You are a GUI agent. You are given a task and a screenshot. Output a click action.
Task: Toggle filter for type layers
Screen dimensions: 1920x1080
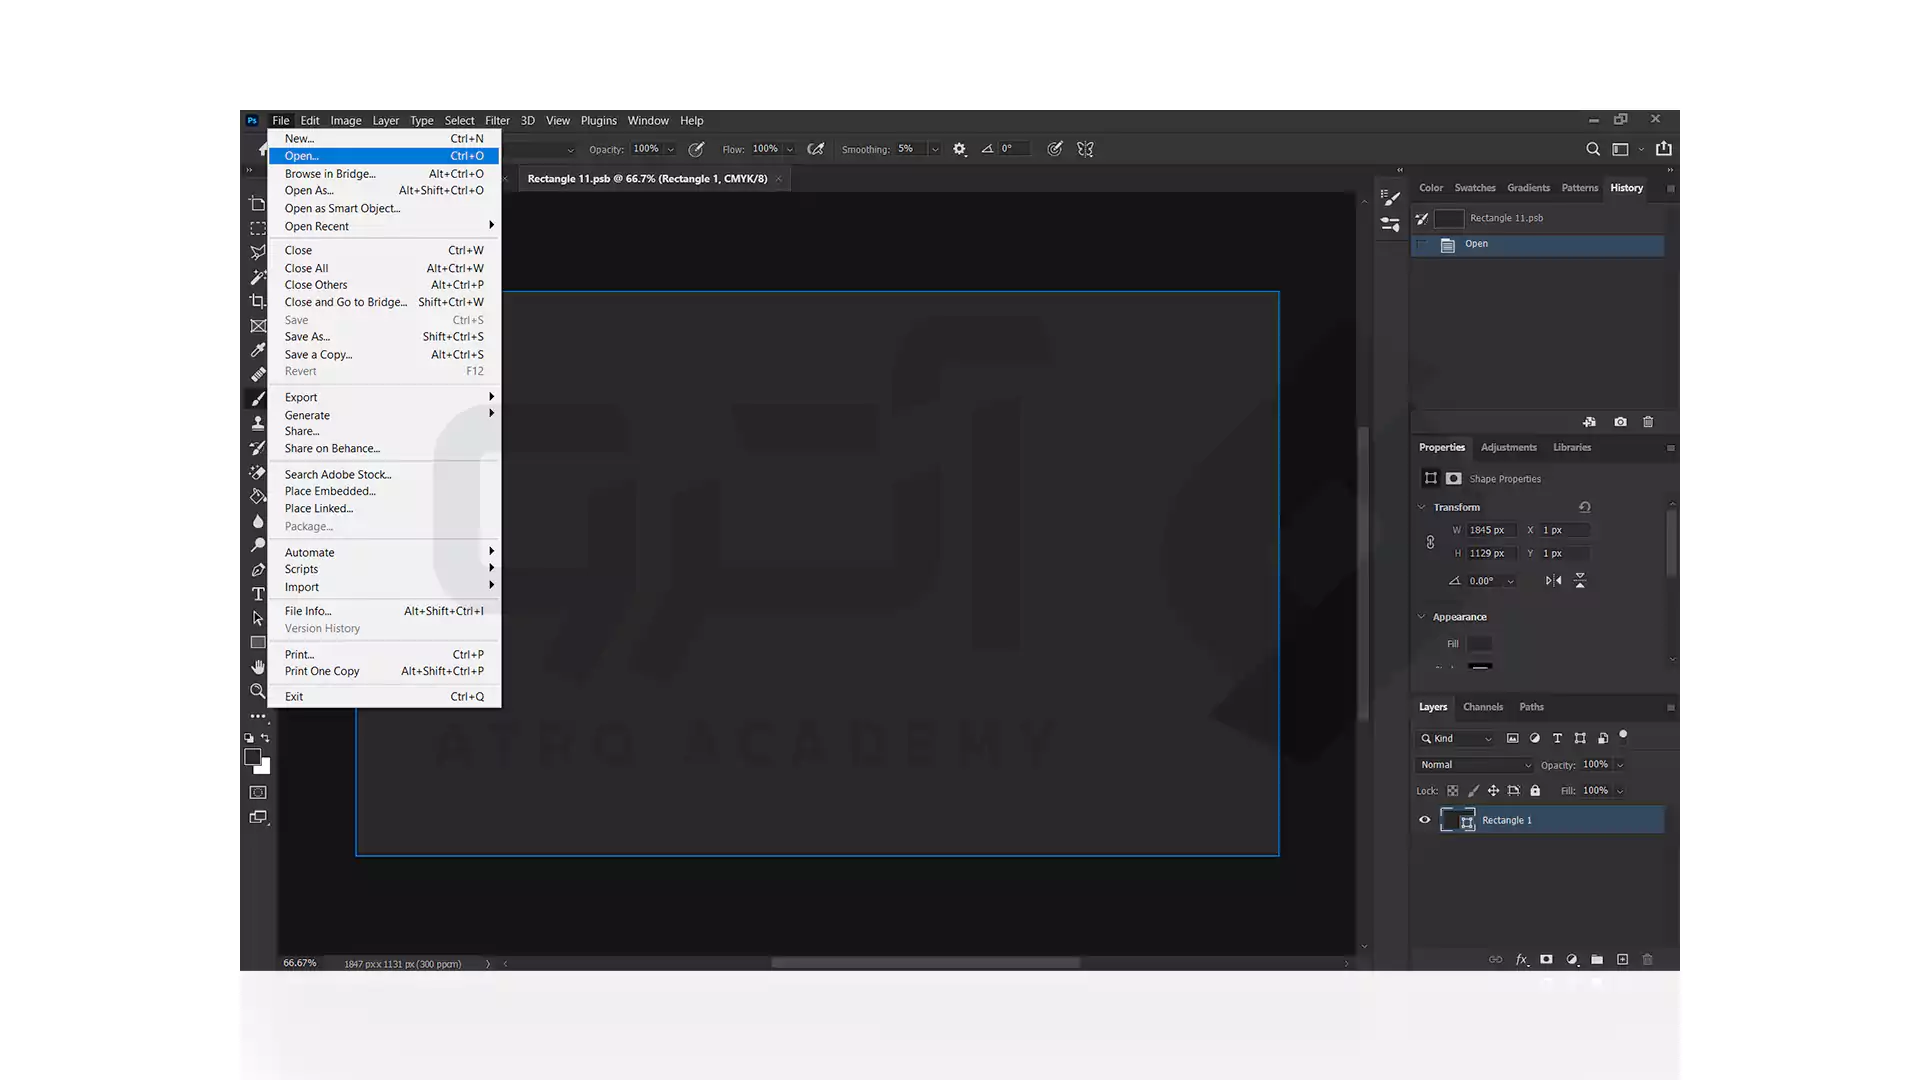click(1557, 739)
